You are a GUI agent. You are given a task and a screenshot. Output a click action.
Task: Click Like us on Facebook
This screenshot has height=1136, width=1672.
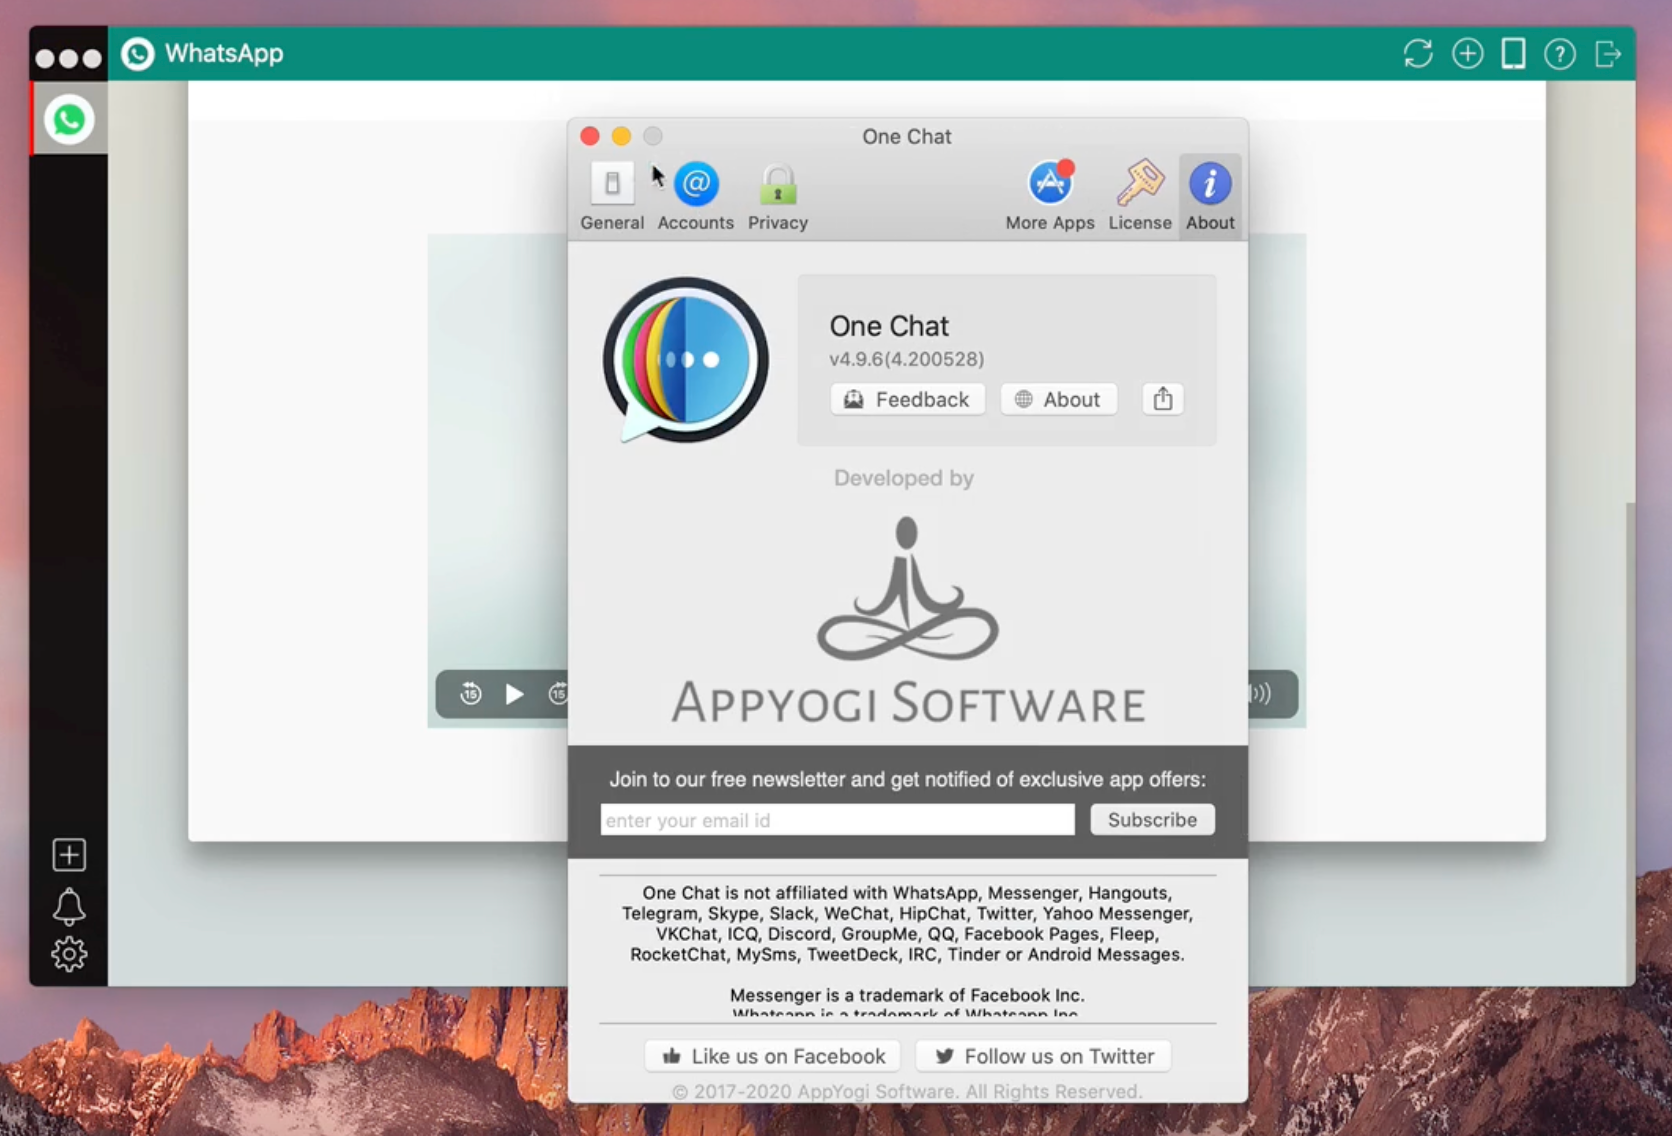pos(773,1056)
